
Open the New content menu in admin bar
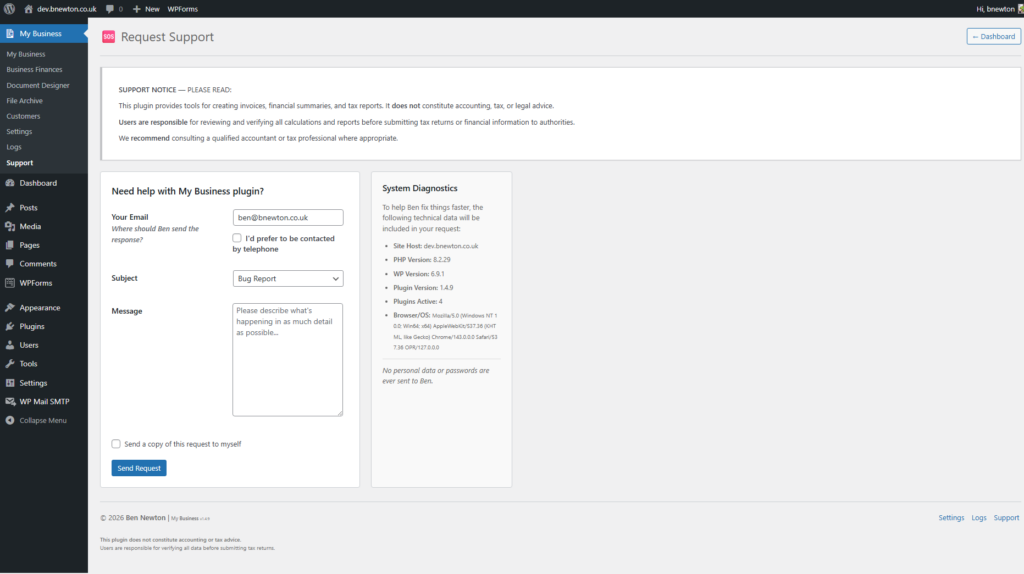click(146, 8)
